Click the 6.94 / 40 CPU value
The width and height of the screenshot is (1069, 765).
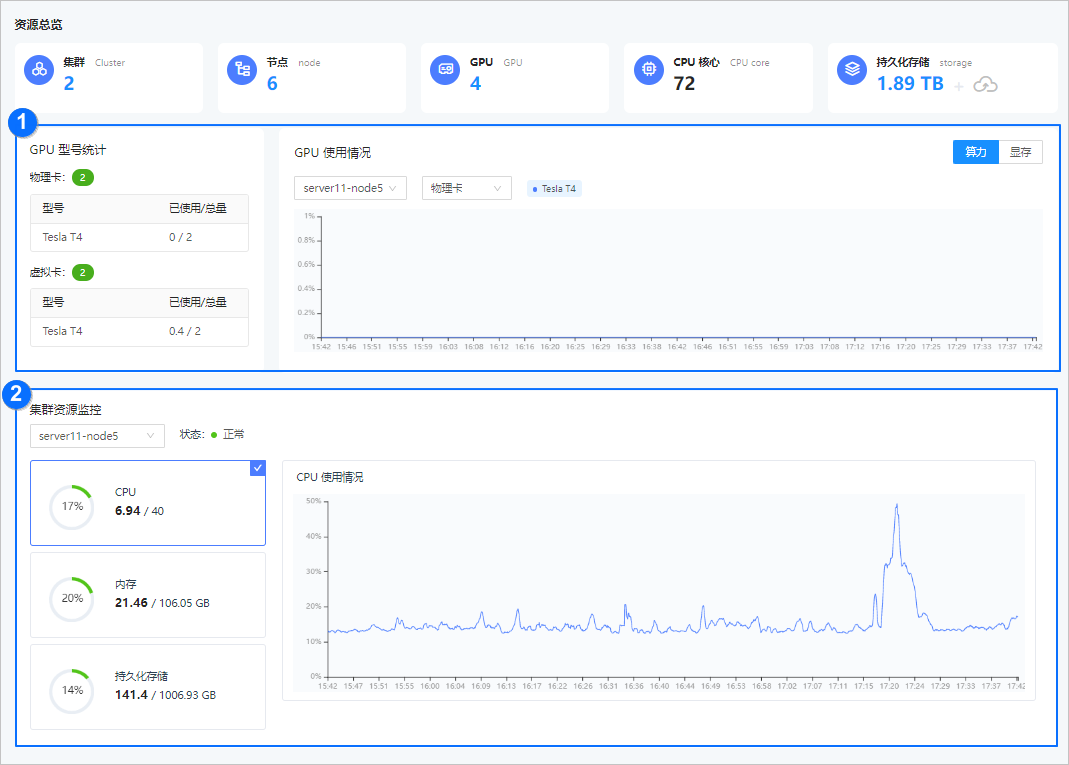[139, 511]
